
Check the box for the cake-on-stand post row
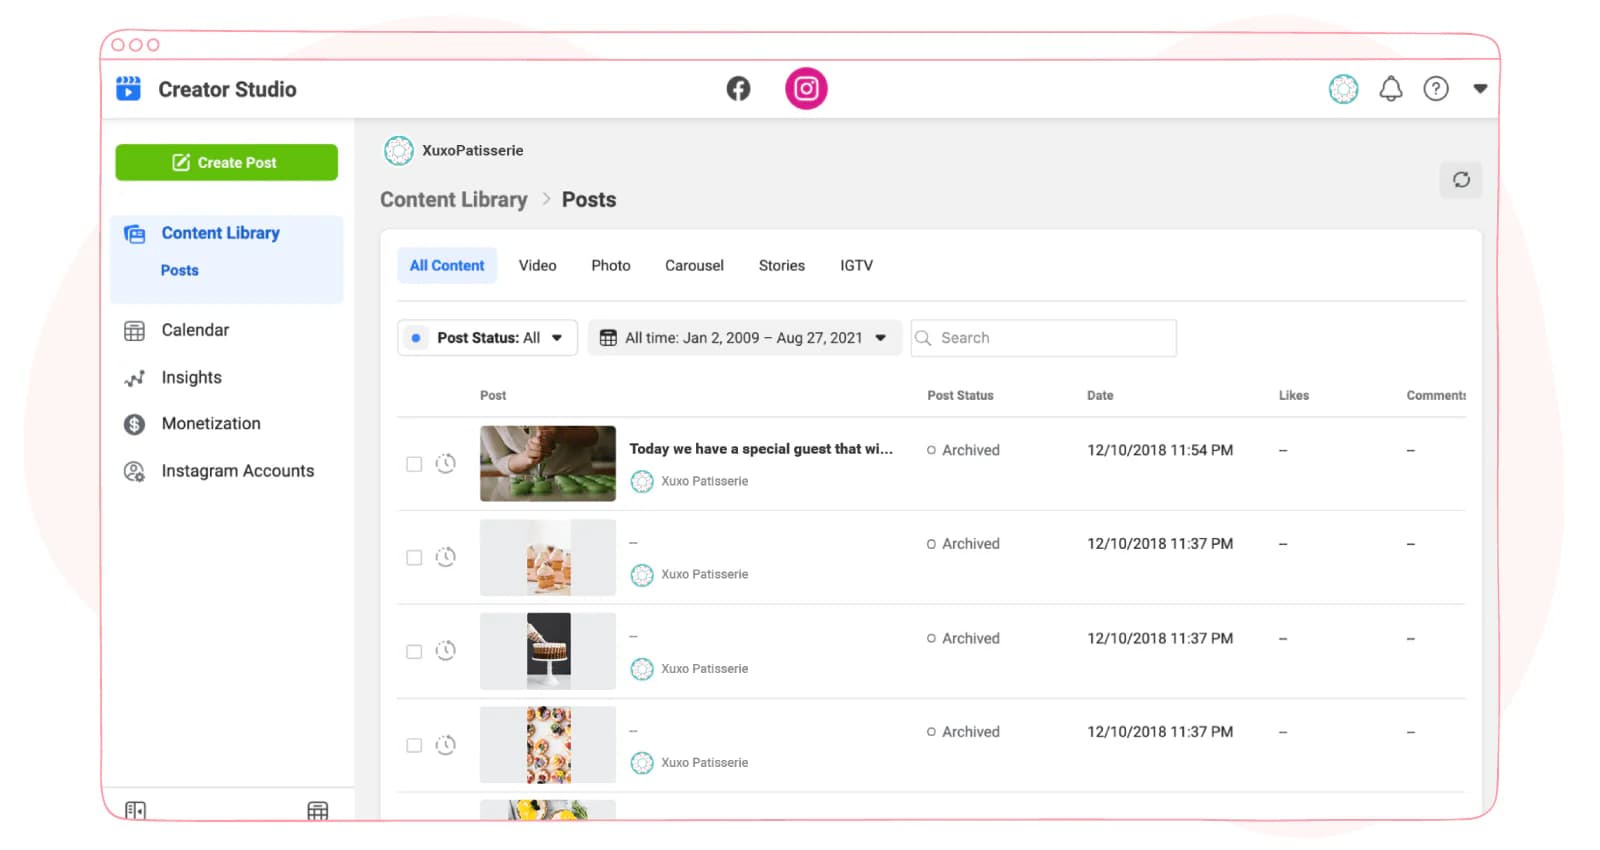click(414, 652)
